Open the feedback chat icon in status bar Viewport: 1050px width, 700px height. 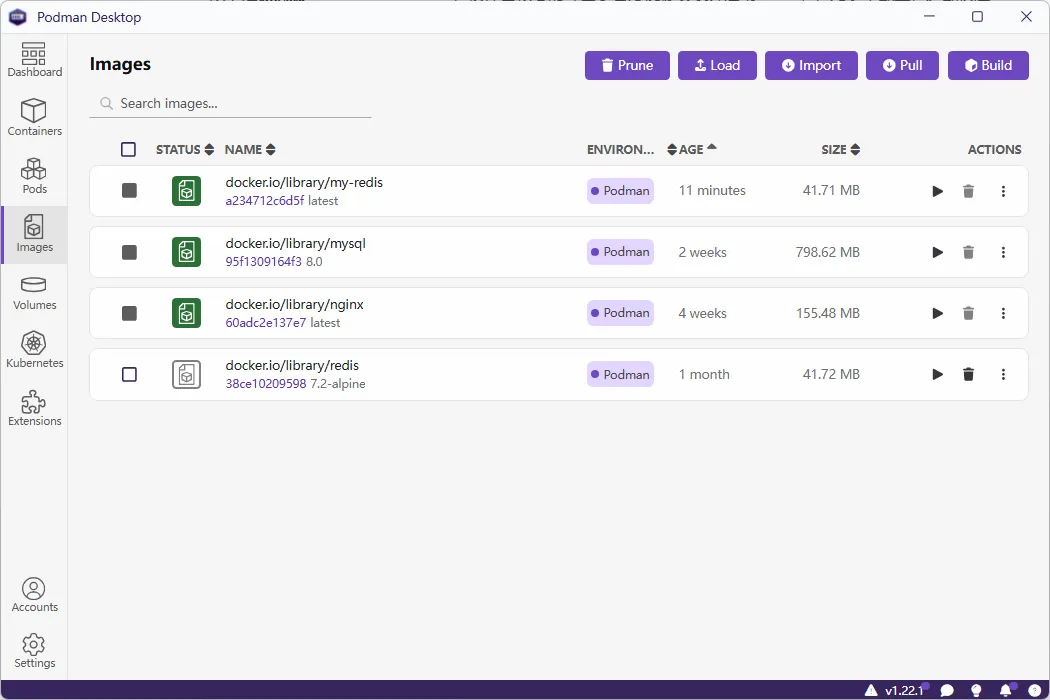[x=947, y=690]
